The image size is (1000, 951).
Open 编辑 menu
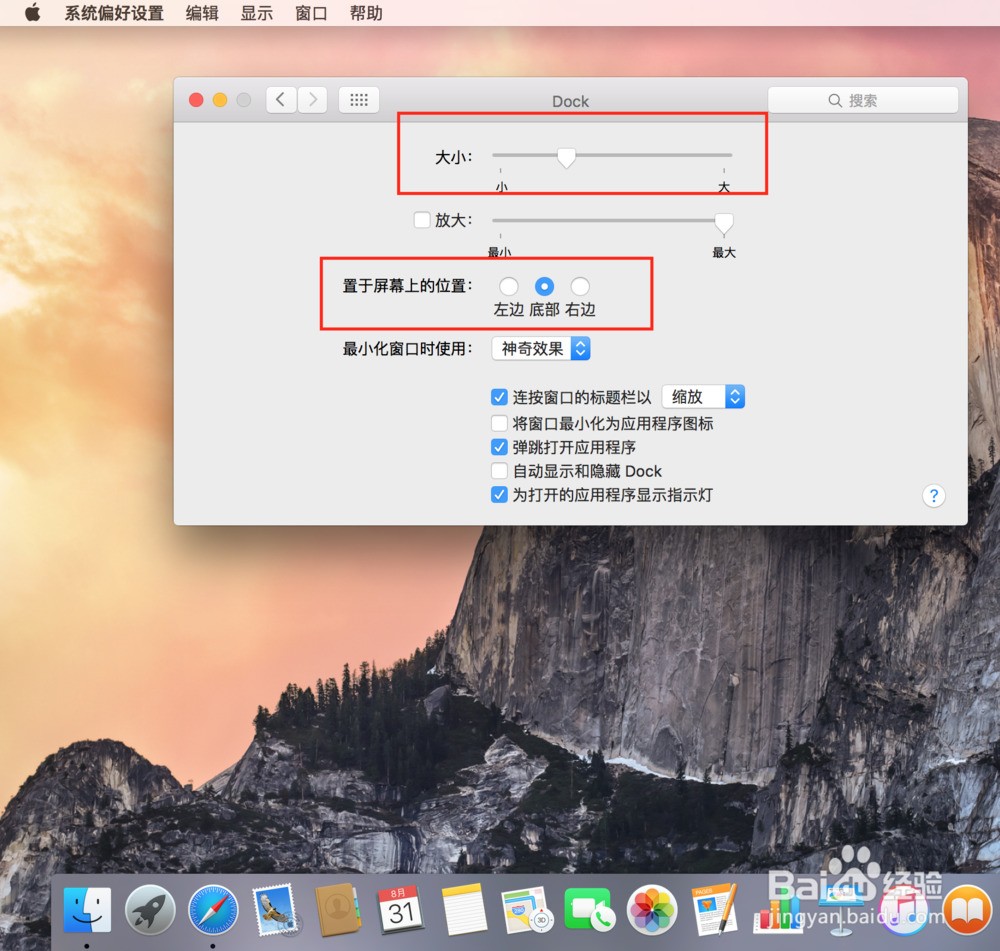(202, 13)
